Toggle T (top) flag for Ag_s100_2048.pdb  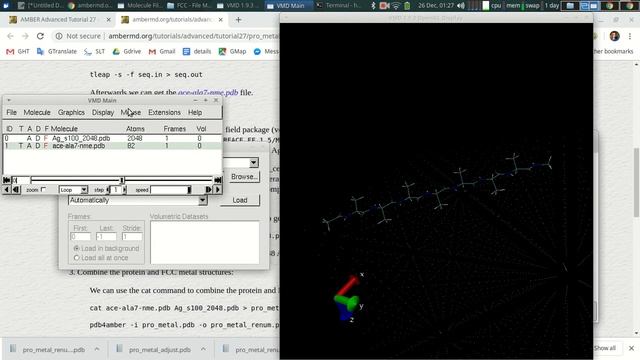tap(21, 138)
